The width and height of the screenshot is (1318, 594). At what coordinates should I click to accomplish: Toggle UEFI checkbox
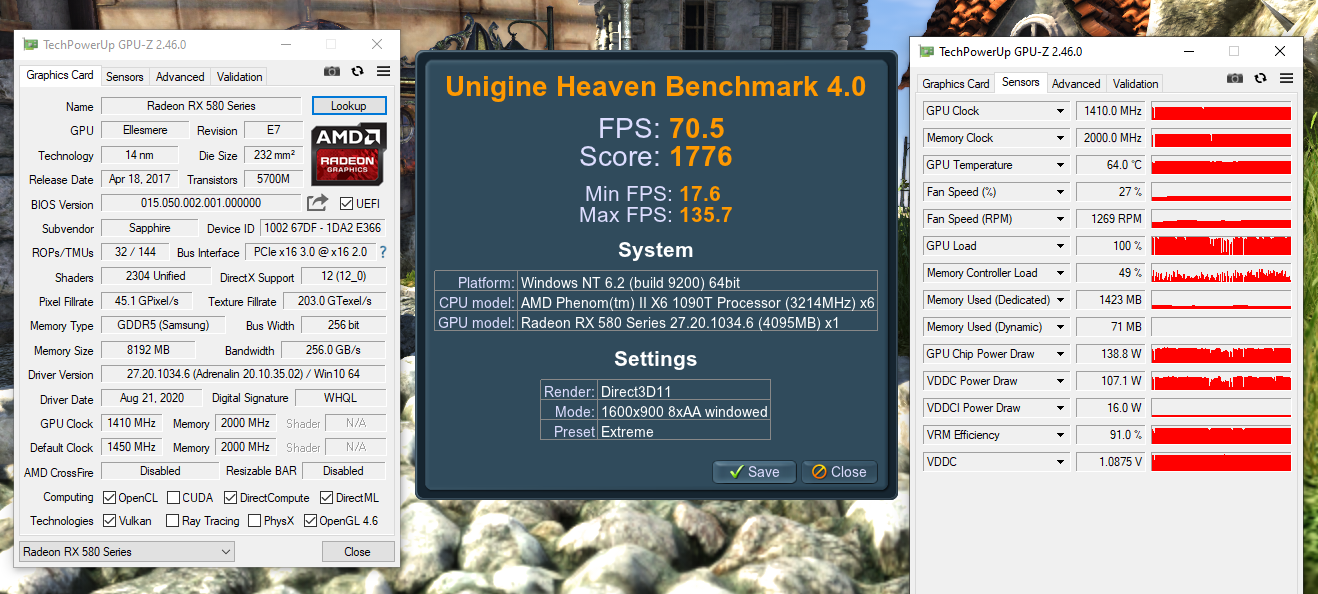coord(346,204)
